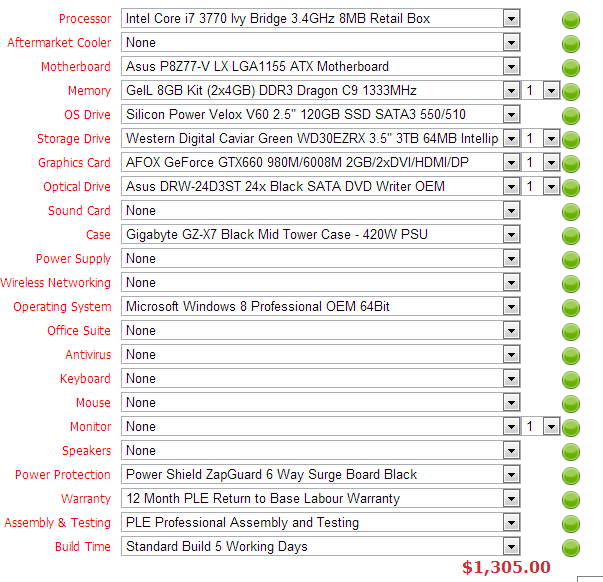Open the Optical Drive quantity dropdown
Image resolution: width=603 pixels, height=582 pixels.
[x=550, y=187]
